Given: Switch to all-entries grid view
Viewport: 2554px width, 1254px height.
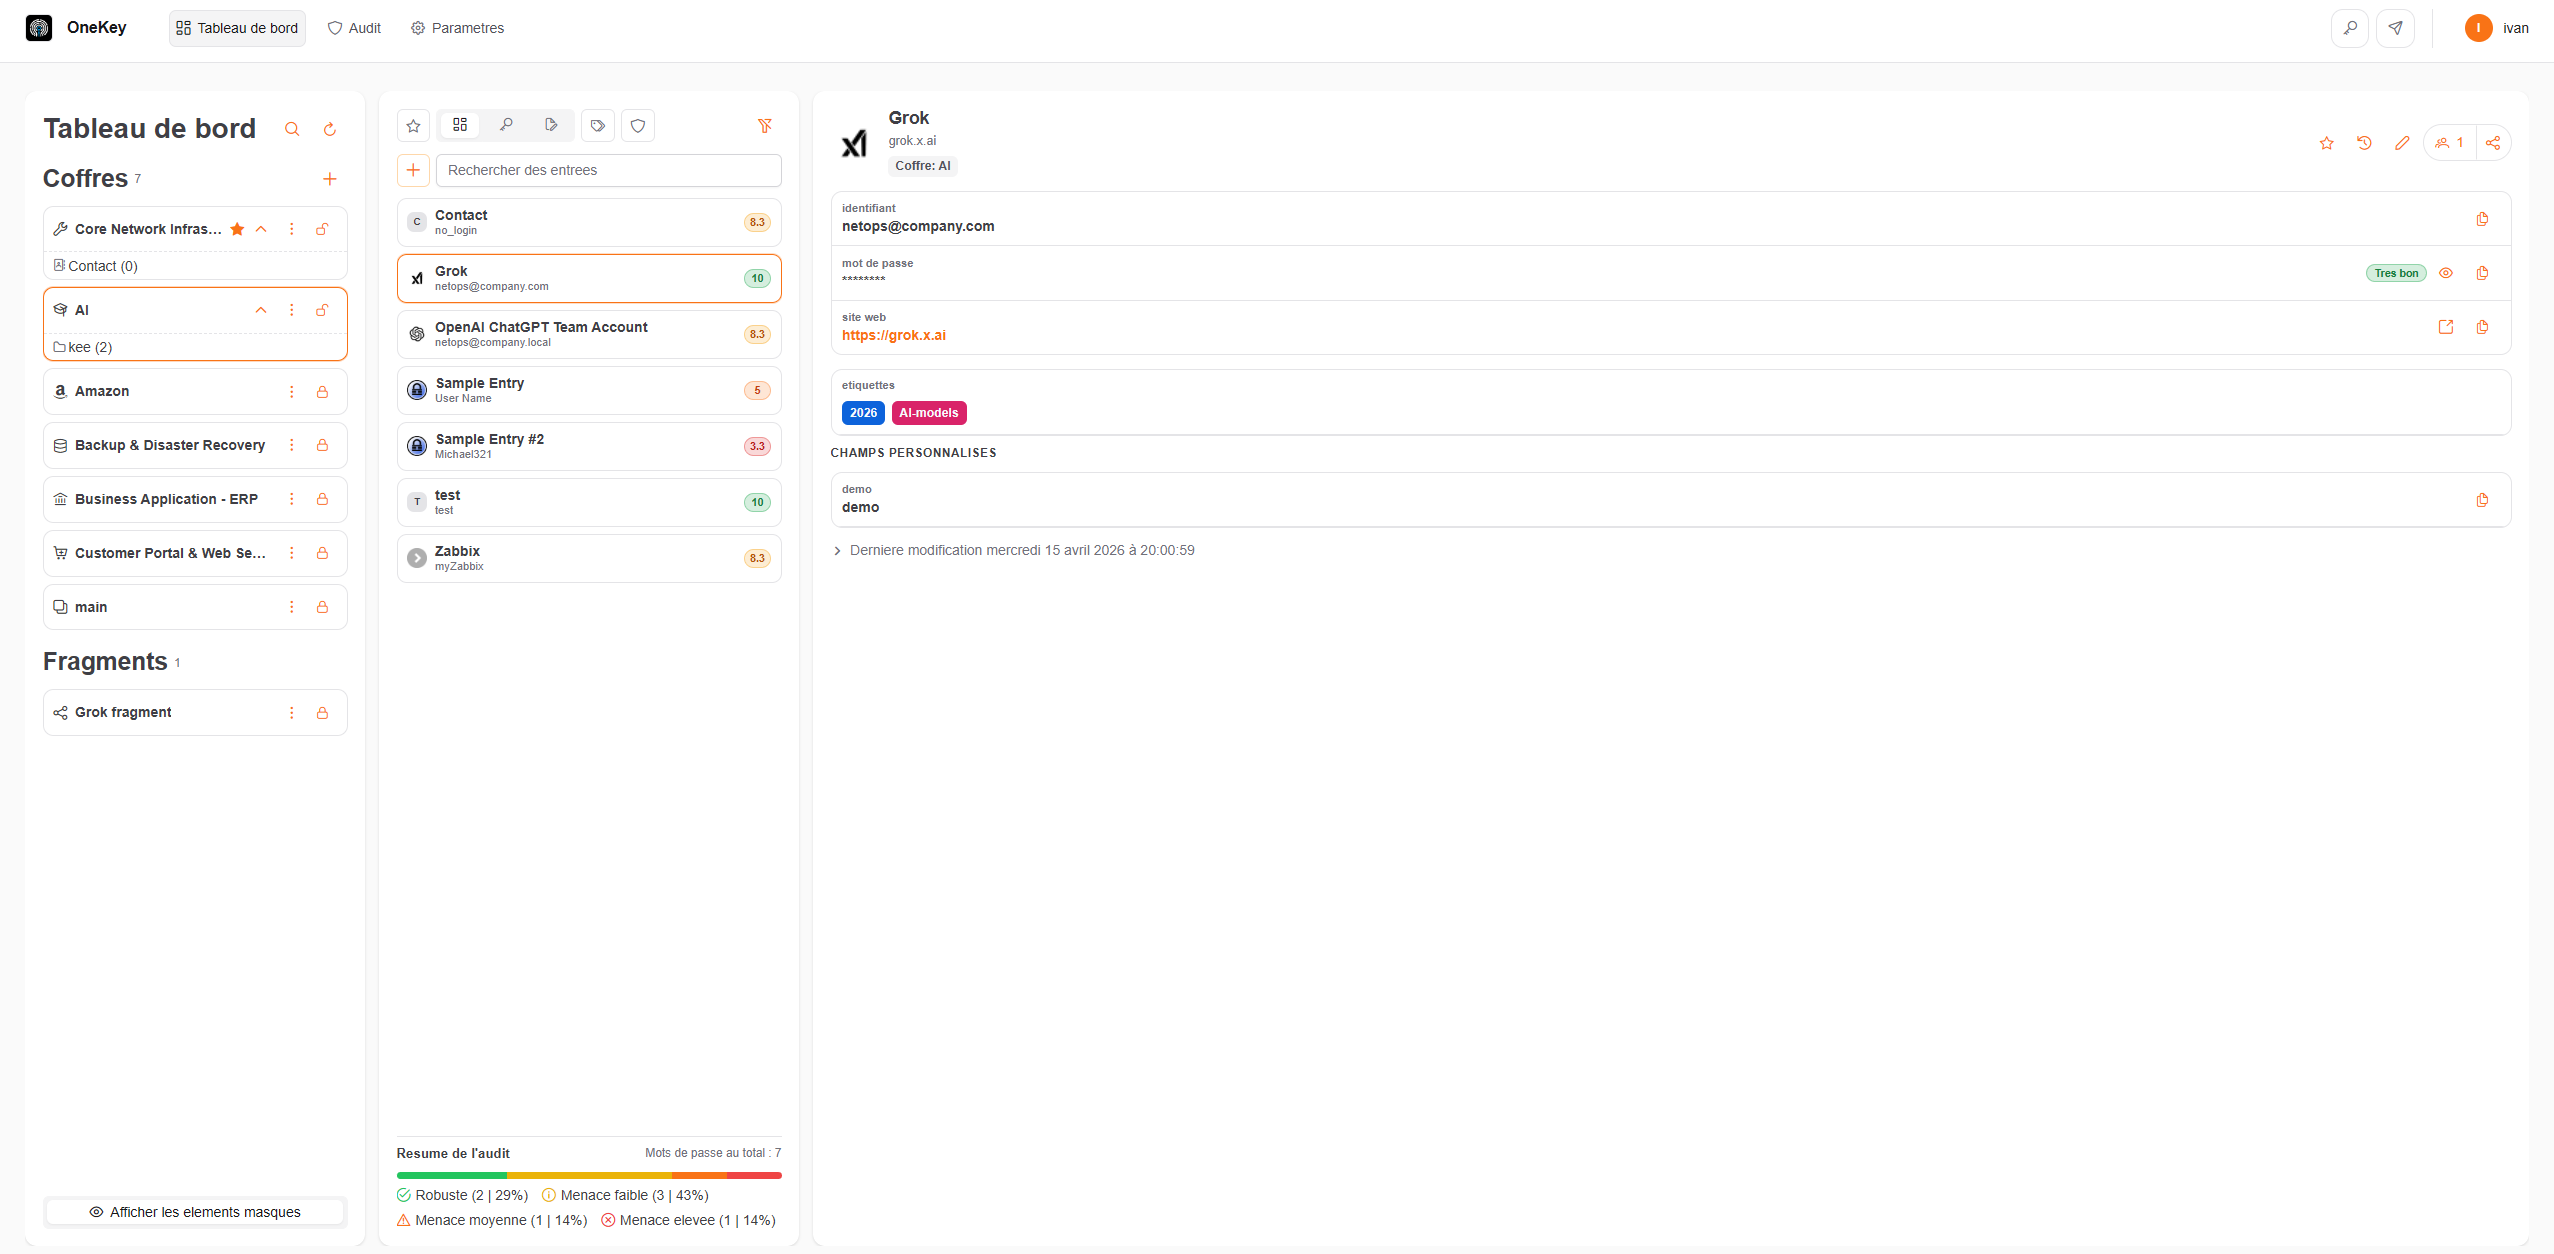Looking at the screenshot, I should pyautogui.click(x=460, y=125).
